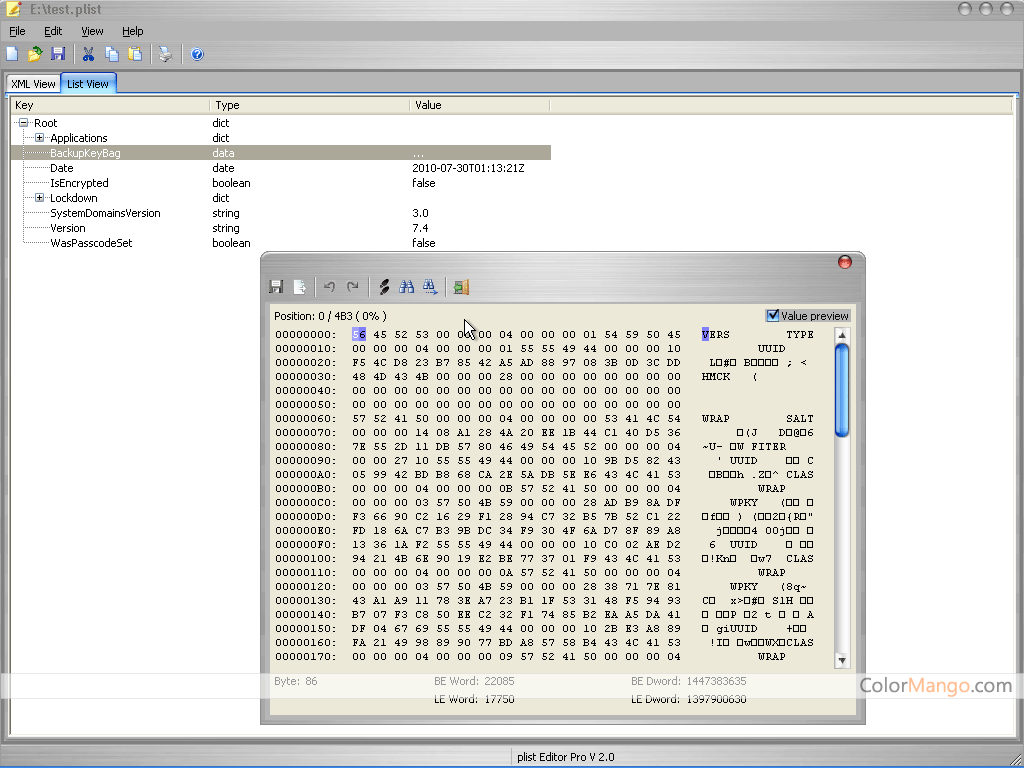Click the hex editor scroll down arrow

point(841,660)
